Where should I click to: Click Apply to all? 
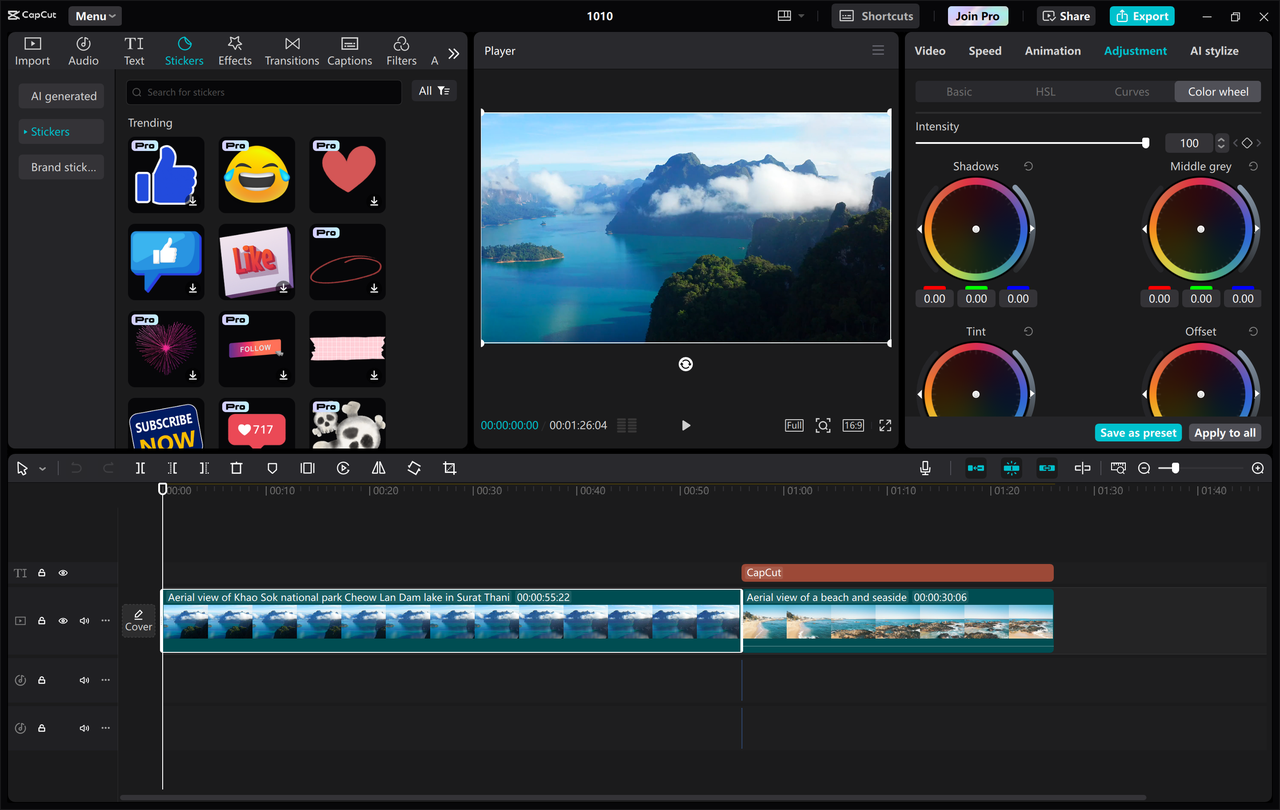point(1225,433)
